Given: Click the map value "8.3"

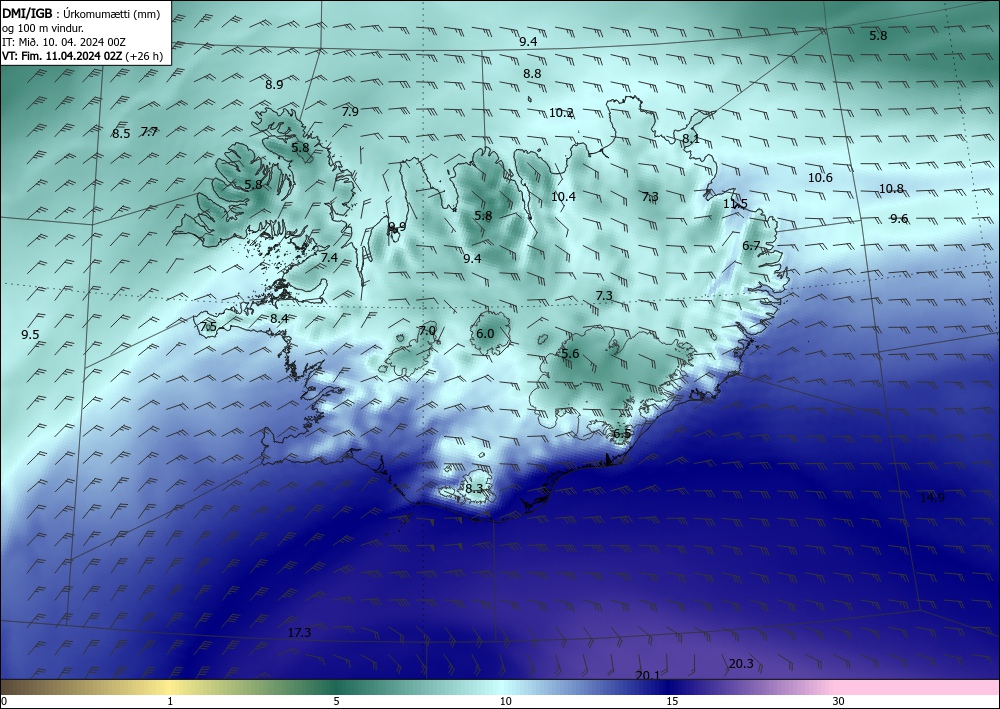Looking at the screenshot, I should [474, 488].
